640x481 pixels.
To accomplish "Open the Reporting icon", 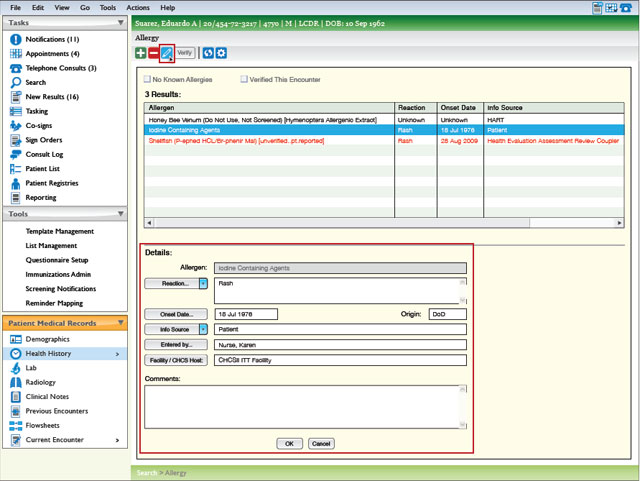I will 16,198.
